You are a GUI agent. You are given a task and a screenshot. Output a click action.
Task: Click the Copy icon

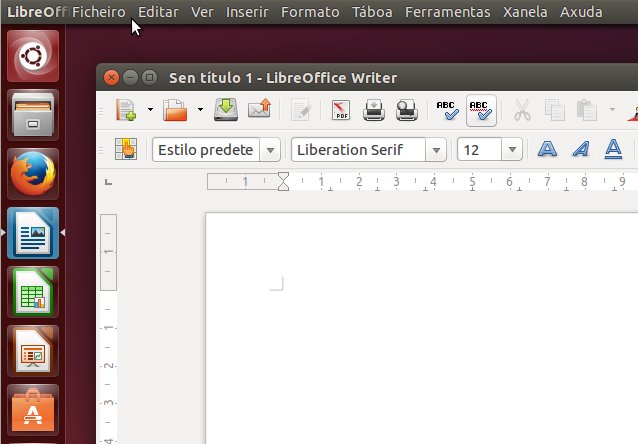click(555, 110)
